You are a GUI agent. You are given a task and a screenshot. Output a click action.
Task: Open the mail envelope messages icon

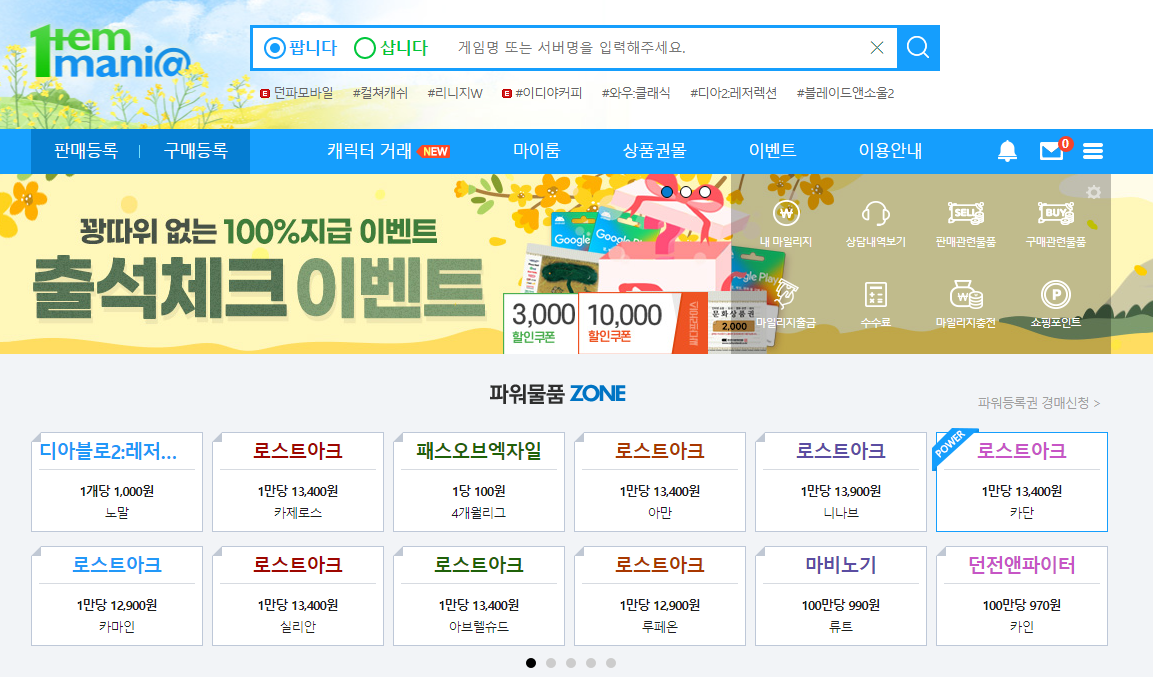point(1052,151)
